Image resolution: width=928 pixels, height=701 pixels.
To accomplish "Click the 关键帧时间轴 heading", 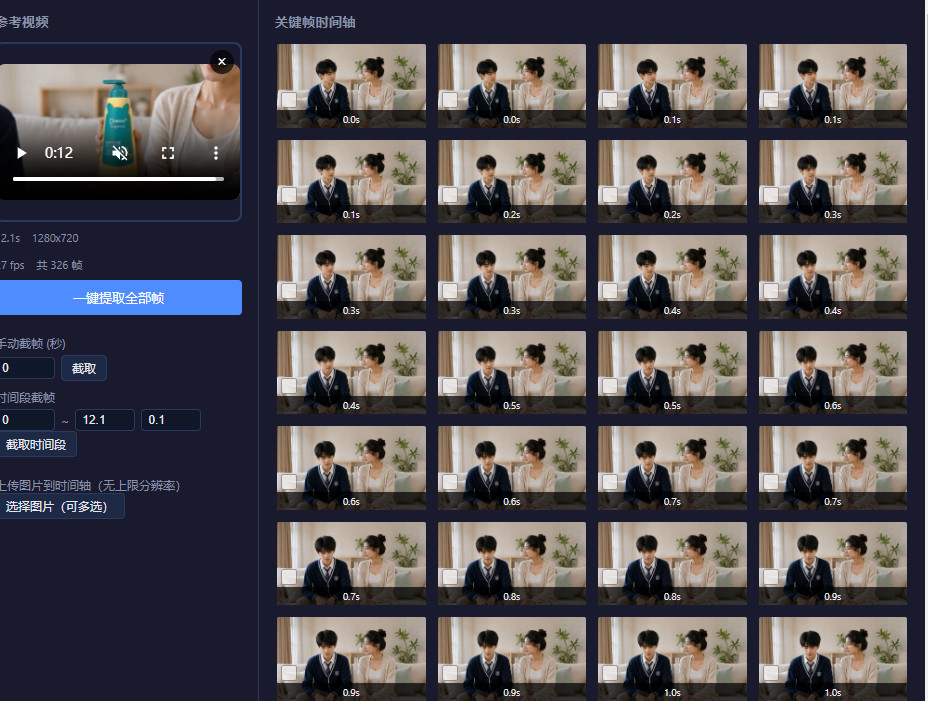I will [315, 22].
